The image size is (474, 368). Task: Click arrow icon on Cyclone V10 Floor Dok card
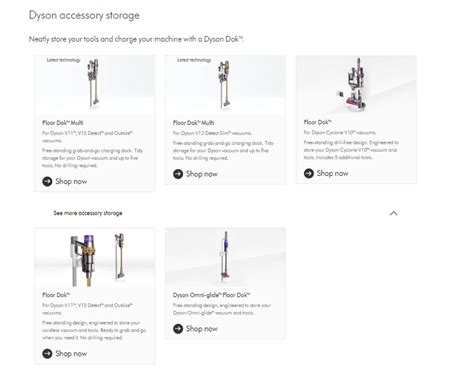[309, 173]
